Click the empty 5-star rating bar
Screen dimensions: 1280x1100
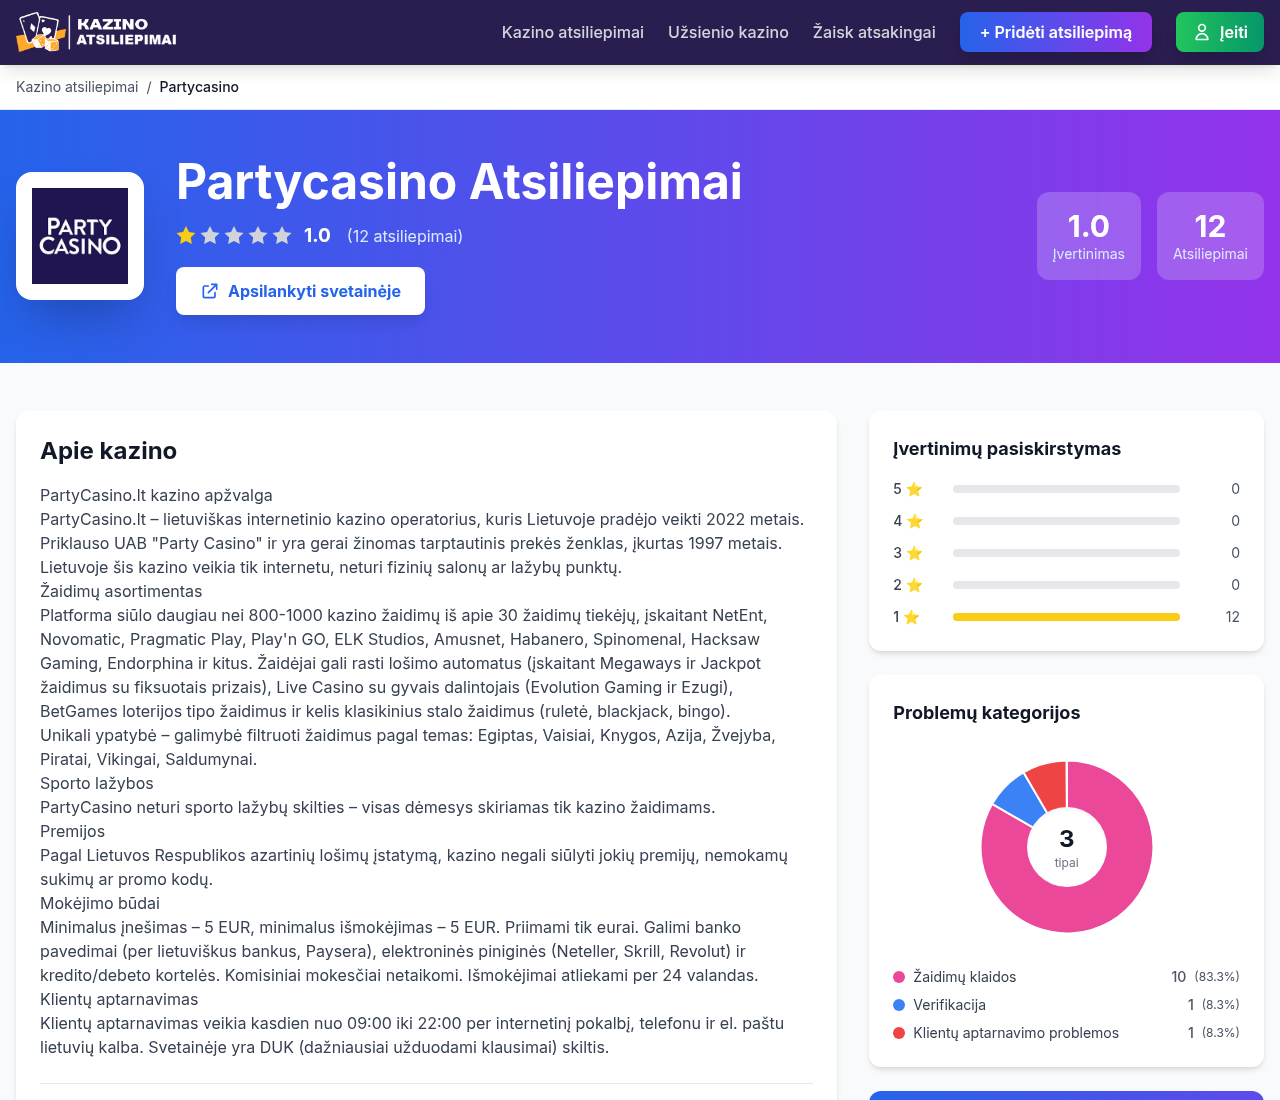1066,489
